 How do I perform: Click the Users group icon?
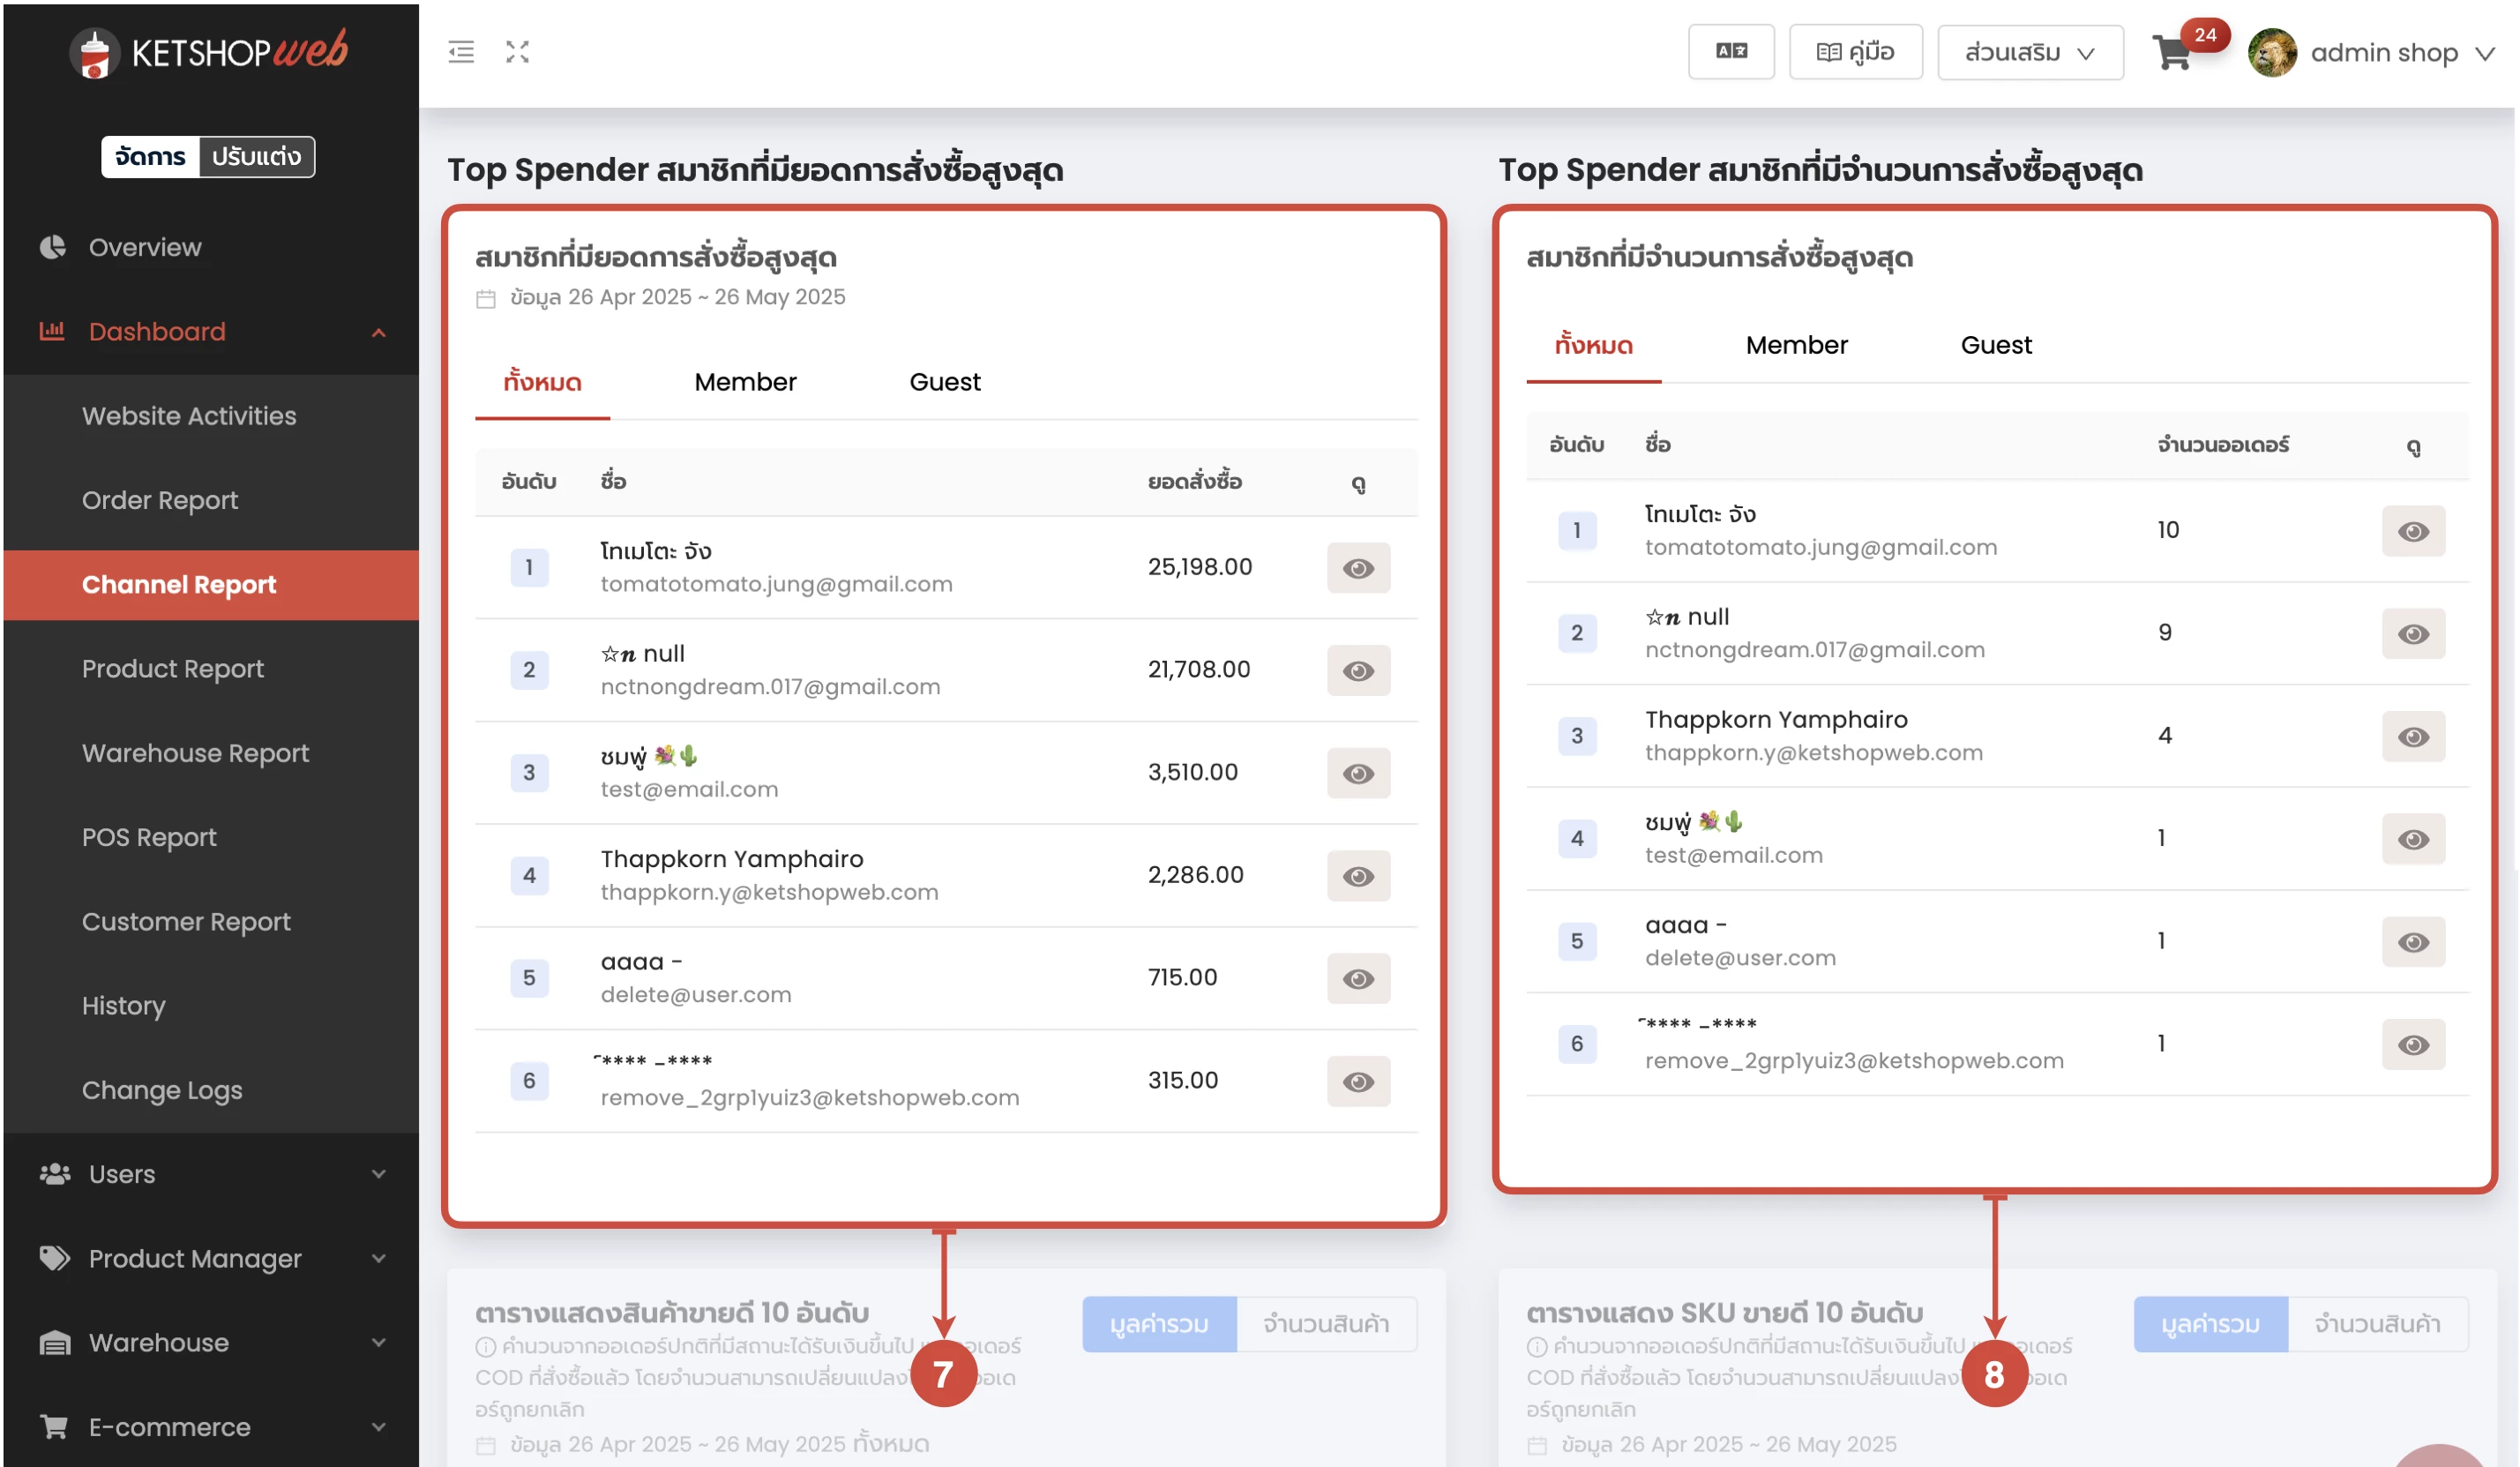[55, 1174]
